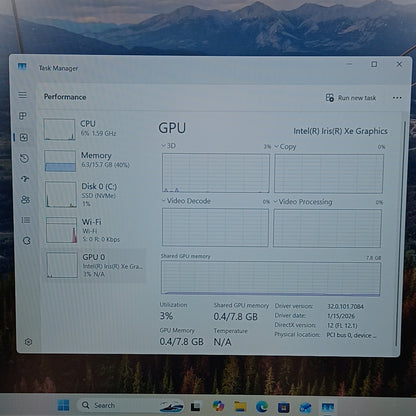Click the Wi-Fi activity thumbnail graph

(62, 230)
